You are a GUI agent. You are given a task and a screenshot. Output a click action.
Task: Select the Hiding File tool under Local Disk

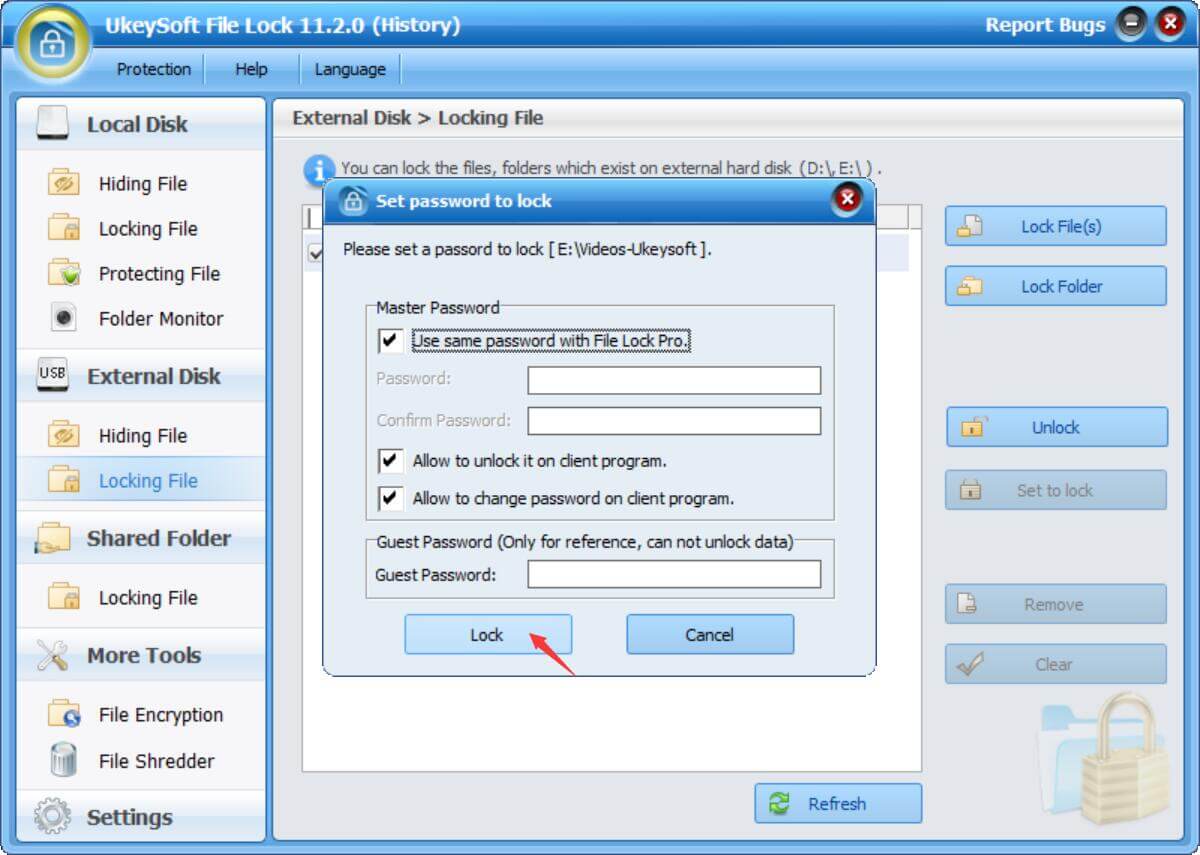tap(142, 183)
